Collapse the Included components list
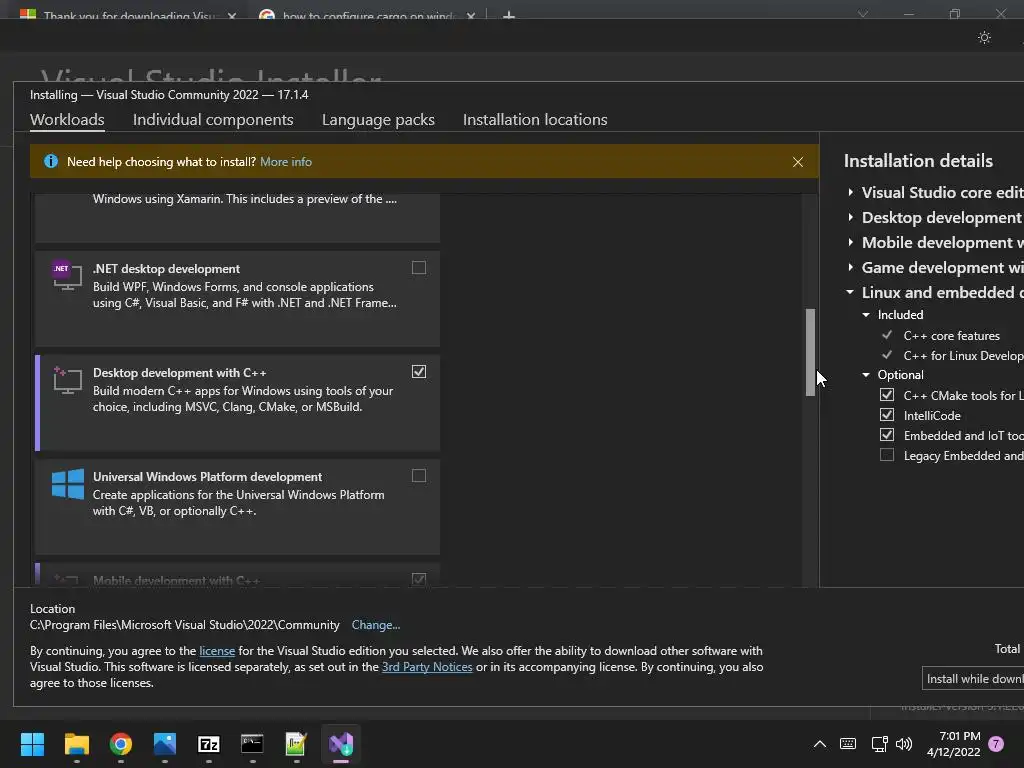This screenshot has width=1024, height=768. pyautogui.click(x=866, y=315)
